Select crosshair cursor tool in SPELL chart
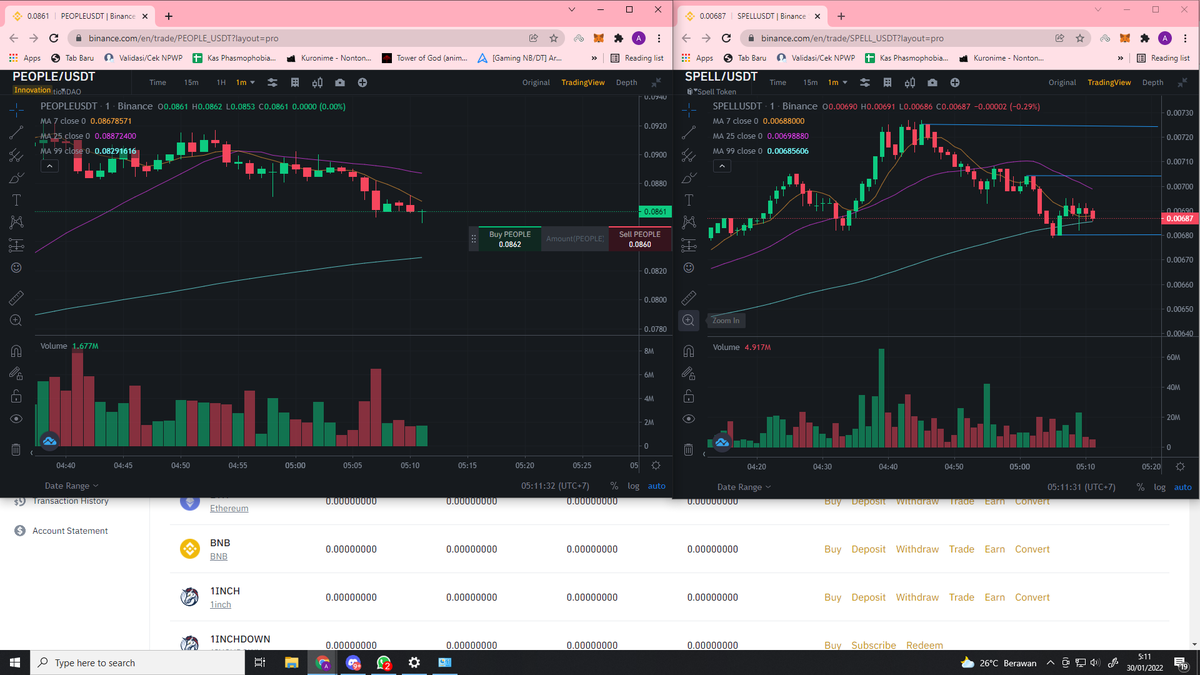This screenshot has width=1200, height=675. (689, 109)
